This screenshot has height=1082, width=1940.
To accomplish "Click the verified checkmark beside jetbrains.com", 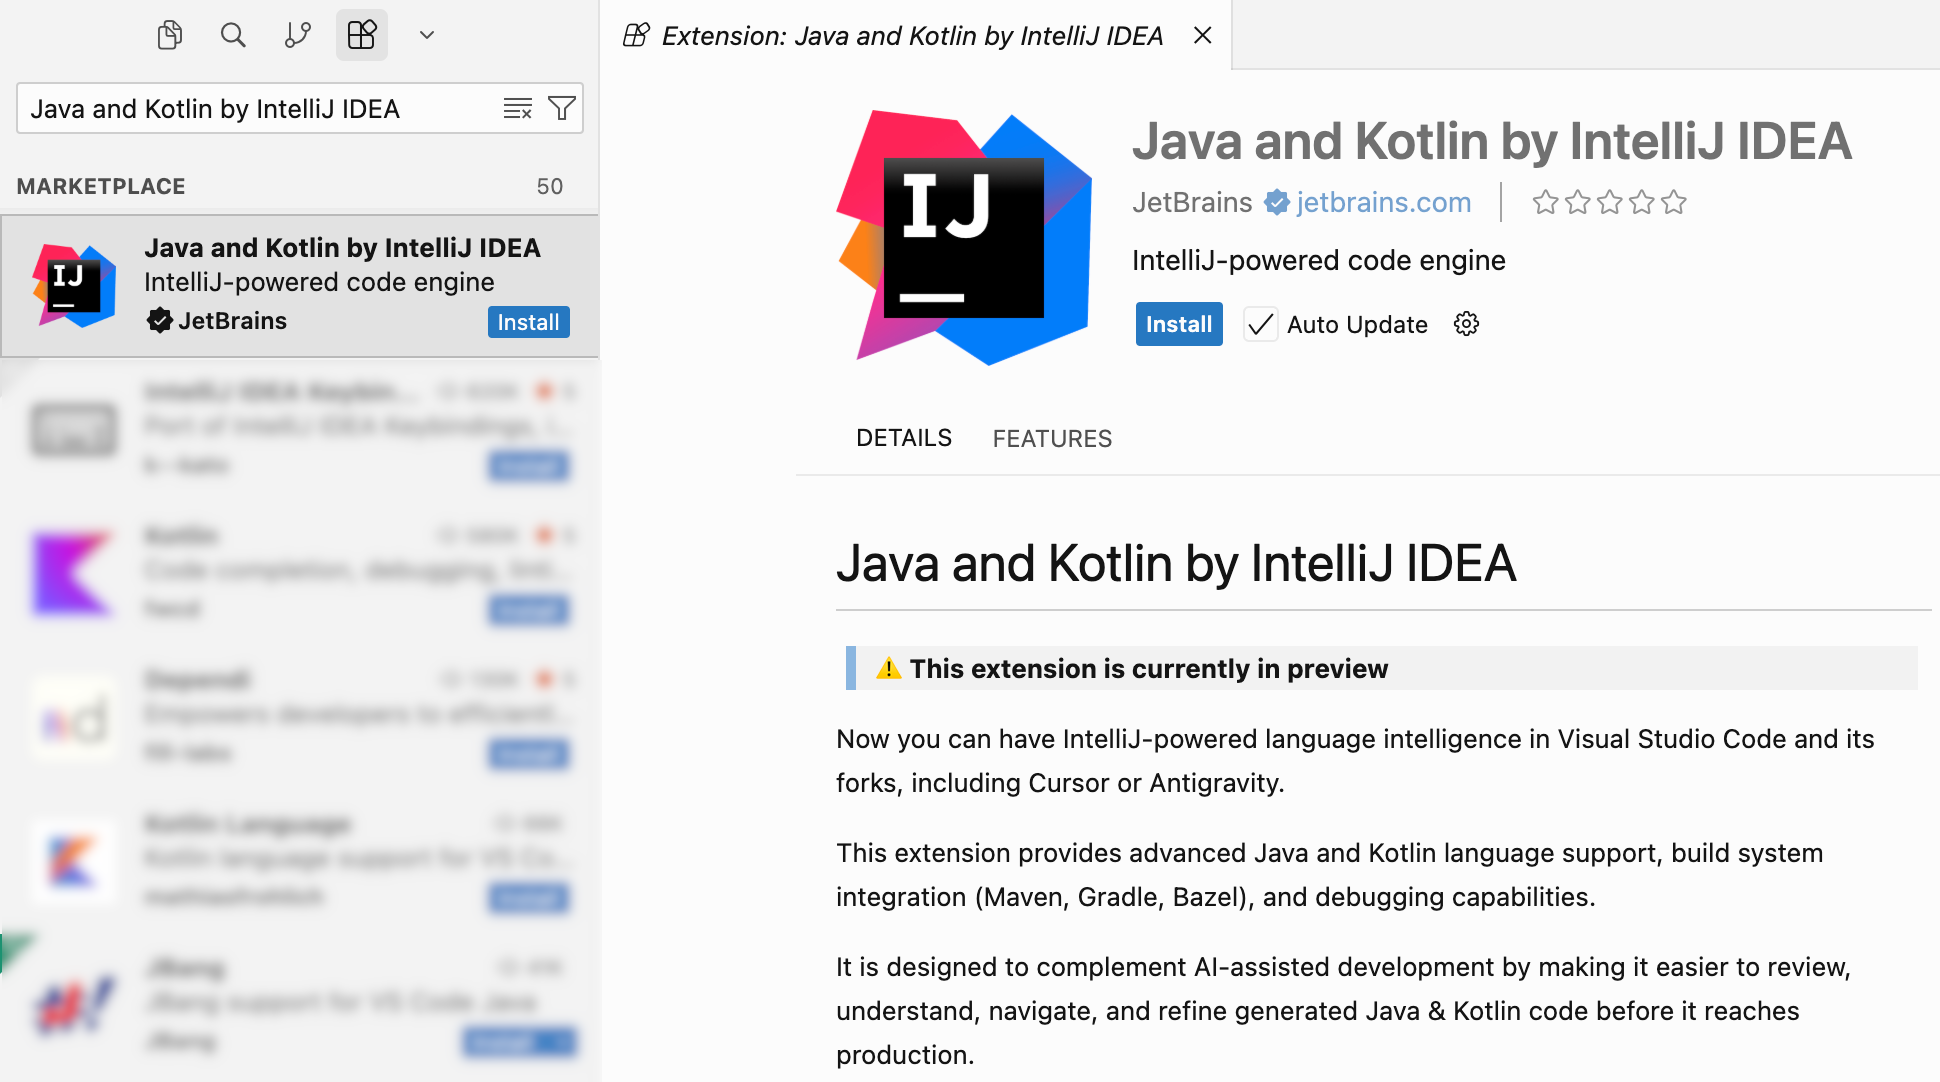I will pyautogui.click(x=1276, y=202).
